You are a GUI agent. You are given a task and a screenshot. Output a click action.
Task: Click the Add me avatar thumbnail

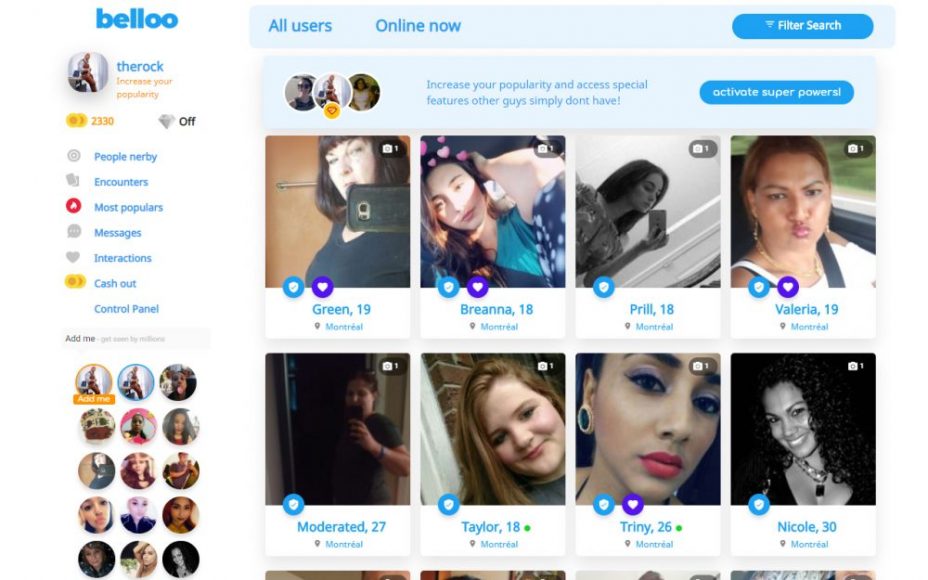(x=94, y=384)
